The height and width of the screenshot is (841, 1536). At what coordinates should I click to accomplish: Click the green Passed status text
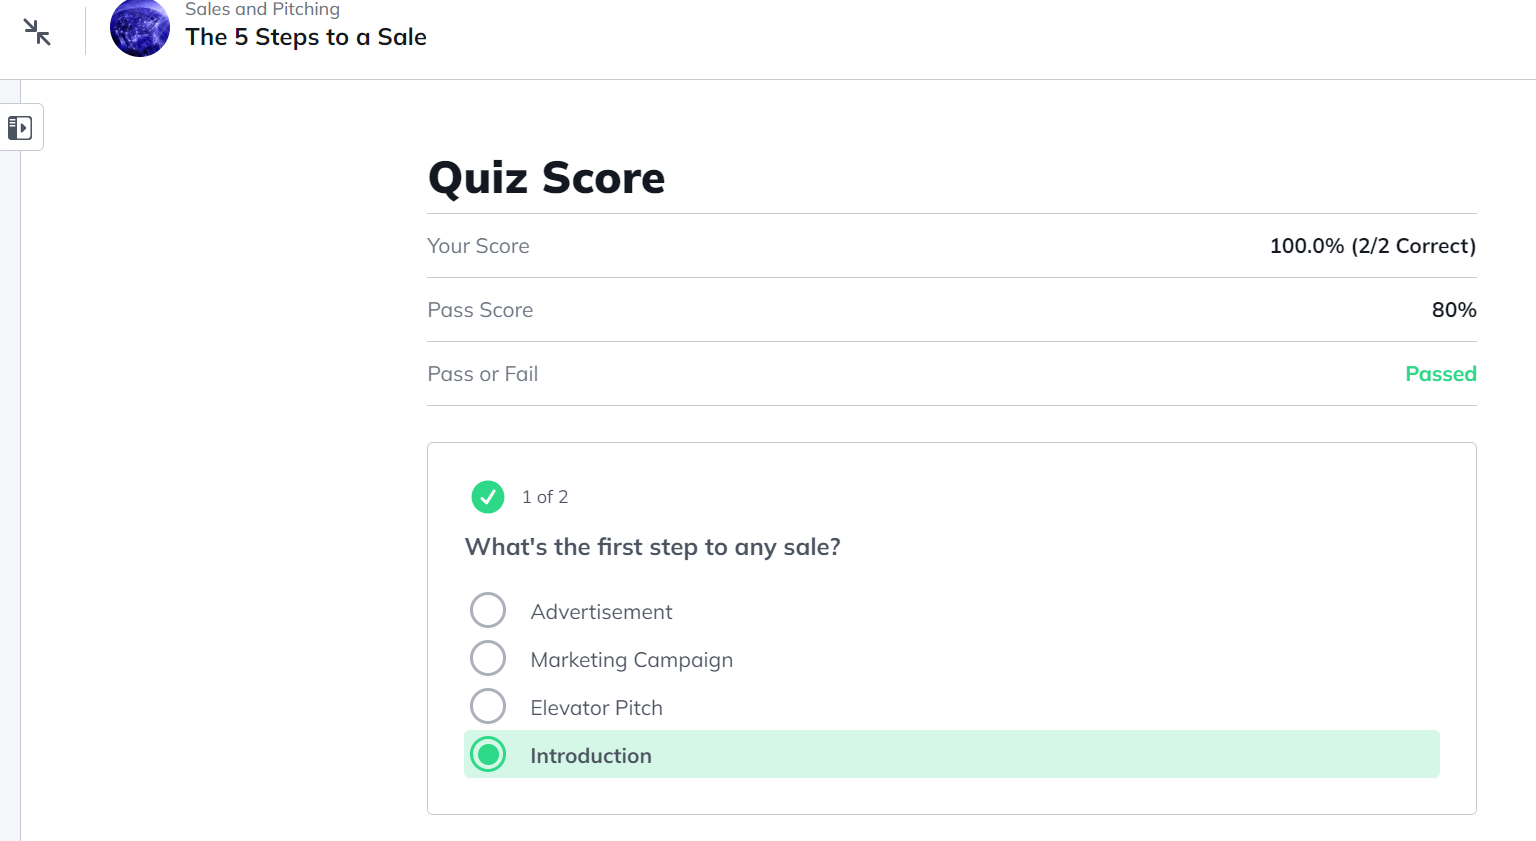[x=1440, y=374]
